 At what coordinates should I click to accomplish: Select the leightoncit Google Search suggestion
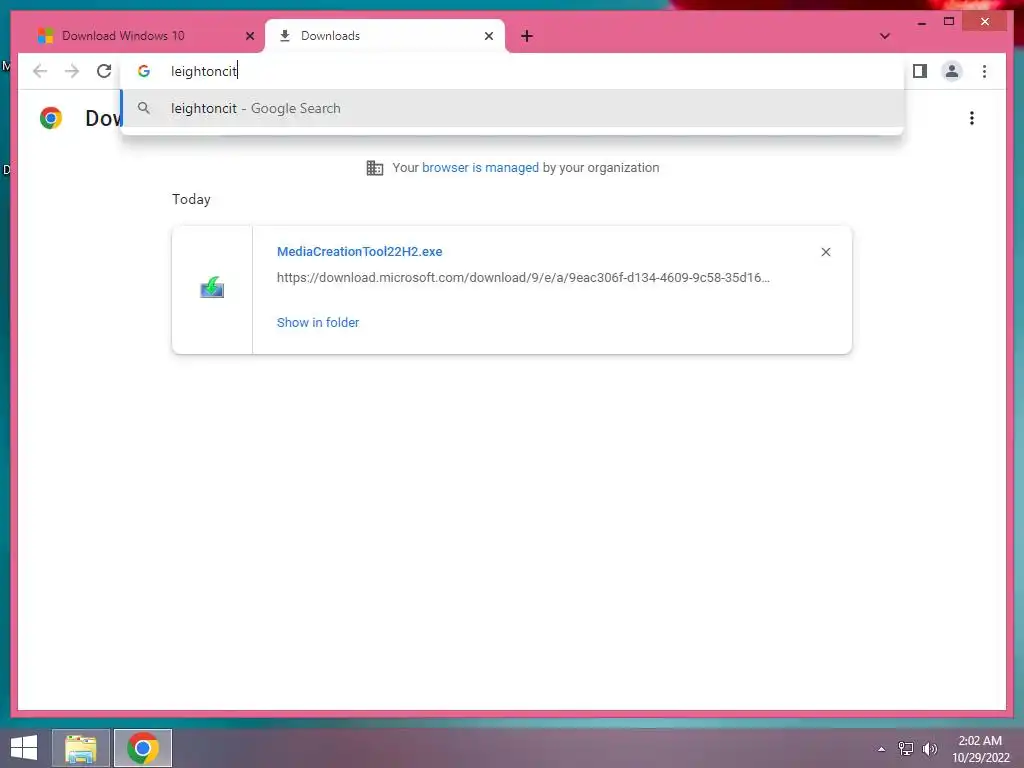point(512,108)
